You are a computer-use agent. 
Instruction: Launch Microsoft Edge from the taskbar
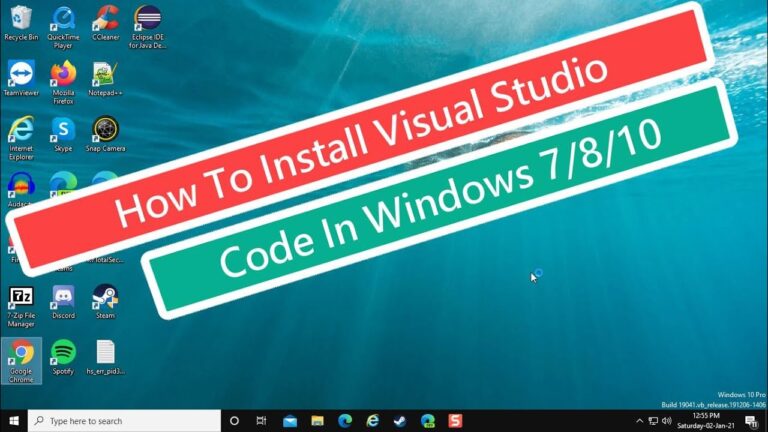point(345,421)
